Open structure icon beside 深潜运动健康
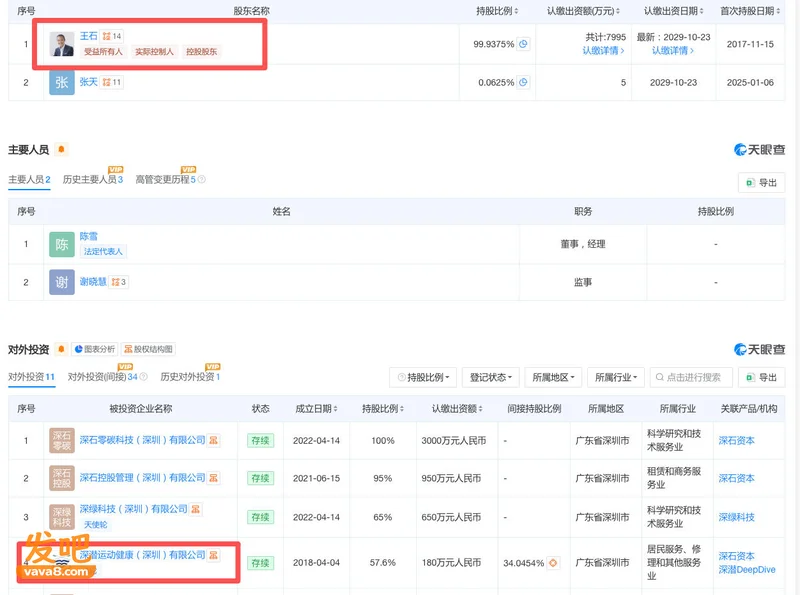 (x=213, y=555)
